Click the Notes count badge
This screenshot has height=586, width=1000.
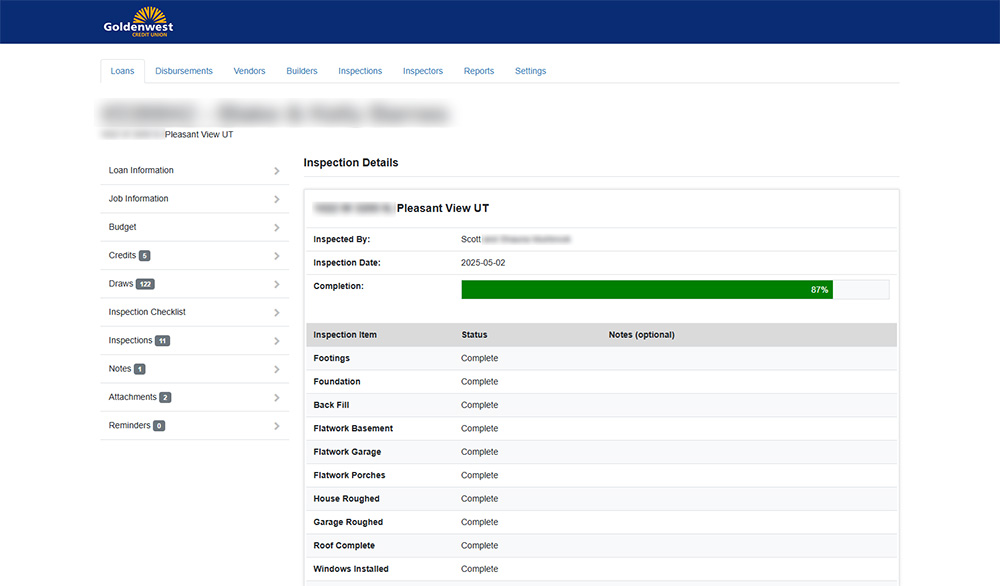(x=140, y=369)
